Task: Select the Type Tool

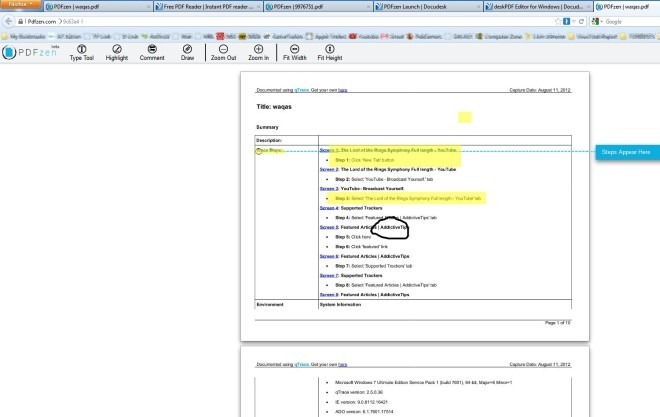Action: click(82, 53)
